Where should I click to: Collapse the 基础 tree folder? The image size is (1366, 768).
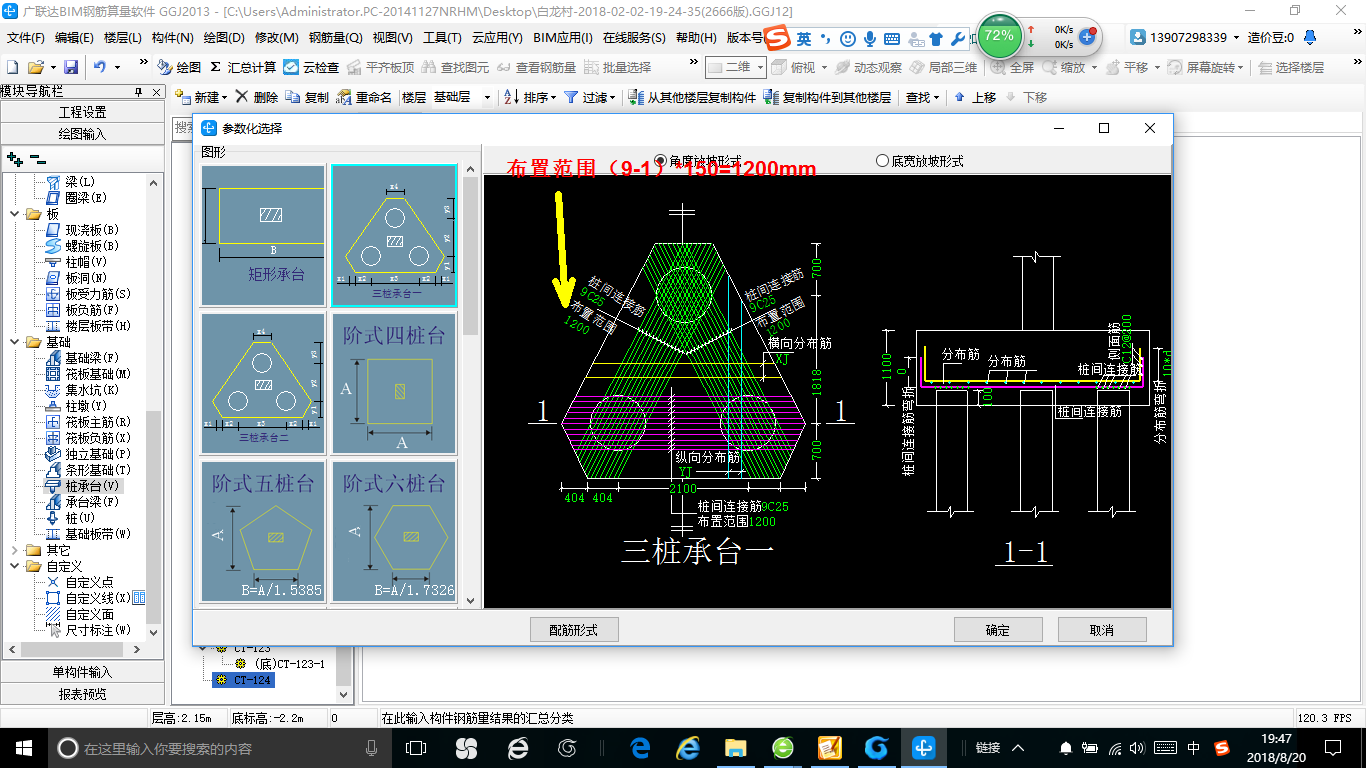point(14,342)
